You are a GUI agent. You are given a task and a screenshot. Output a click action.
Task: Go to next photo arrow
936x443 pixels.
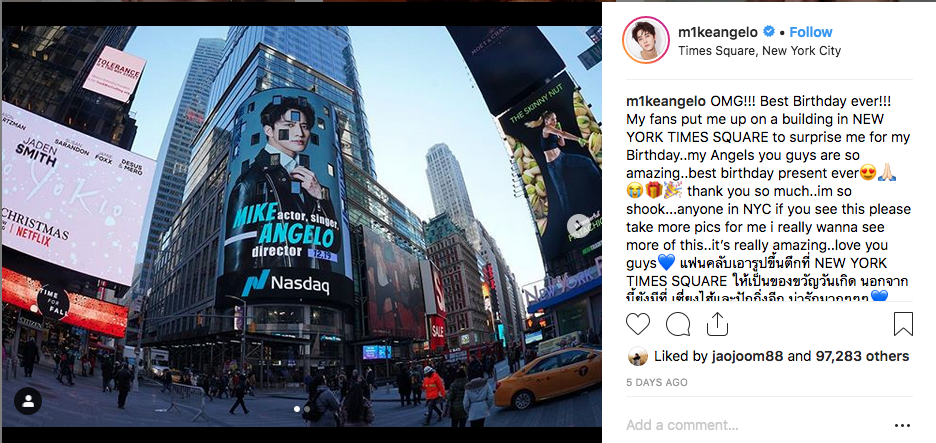(x=577, y=226)
